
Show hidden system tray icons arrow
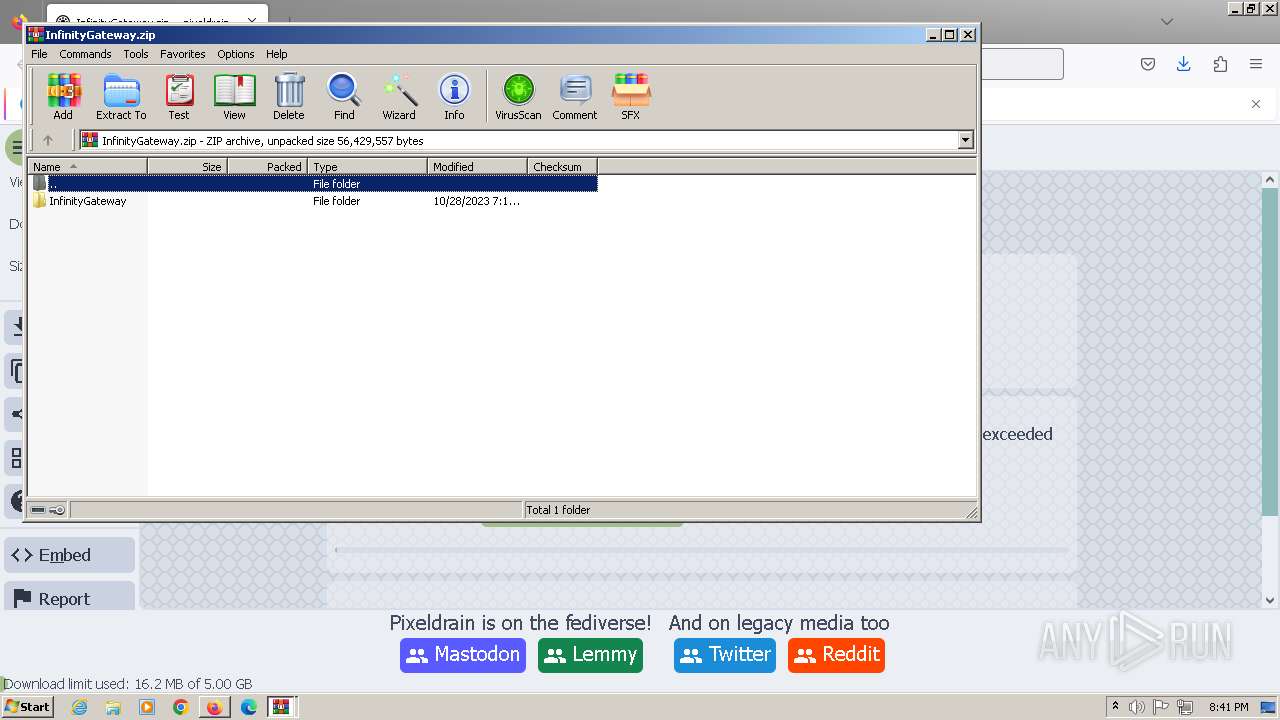(1116, 707)
